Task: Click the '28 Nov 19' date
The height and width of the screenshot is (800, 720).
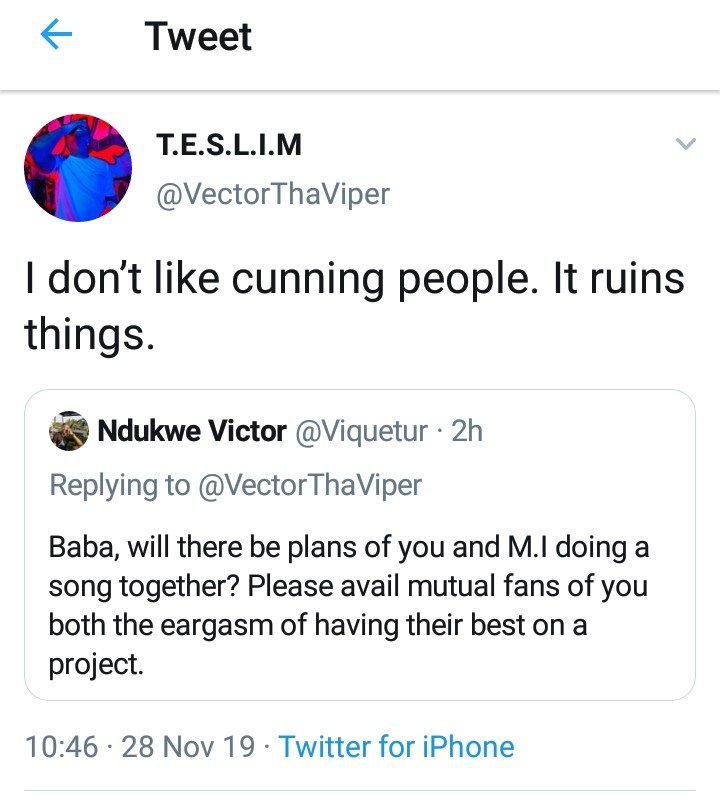Action: 188,747
